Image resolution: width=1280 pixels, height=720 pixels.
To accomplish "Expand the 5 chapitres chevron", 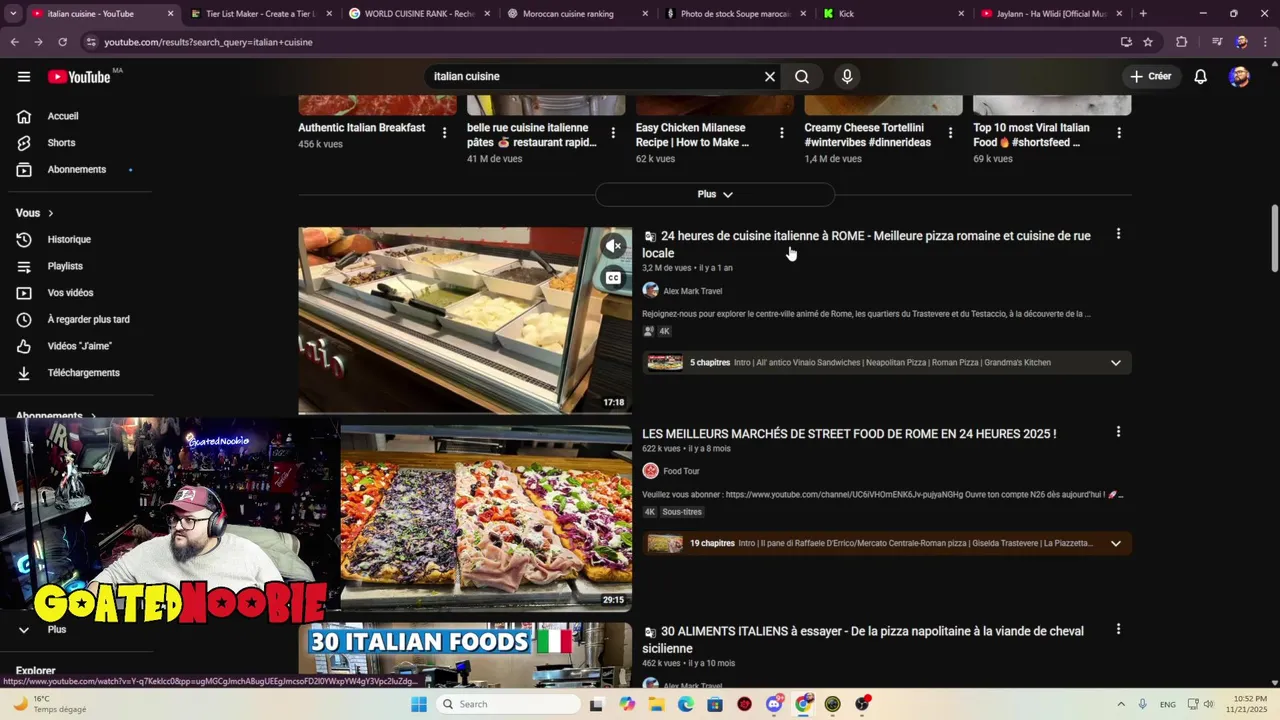I will pyautogui.click(x=1116, y=363).
